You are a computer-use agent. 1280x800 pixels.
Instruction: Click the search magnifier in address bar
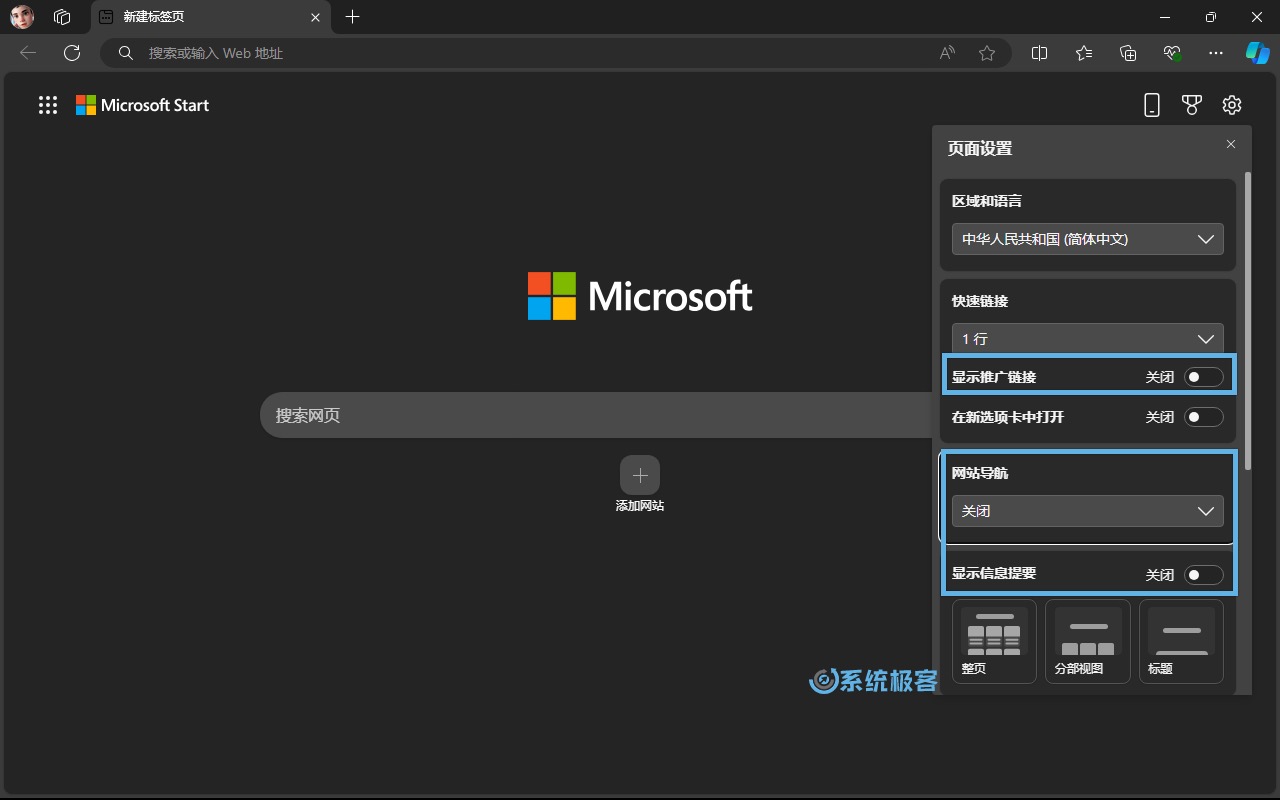point(126,53)
